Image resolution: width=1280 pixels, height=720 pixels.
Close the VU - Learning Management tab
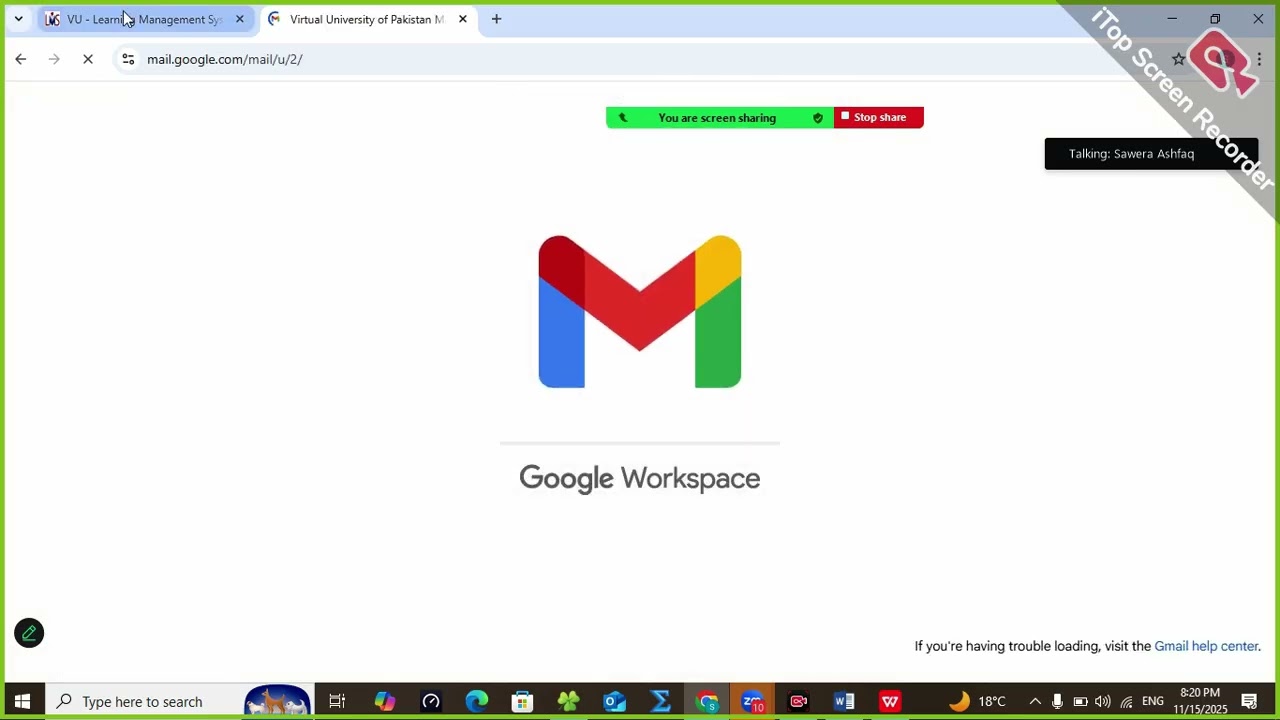[240, 19]
